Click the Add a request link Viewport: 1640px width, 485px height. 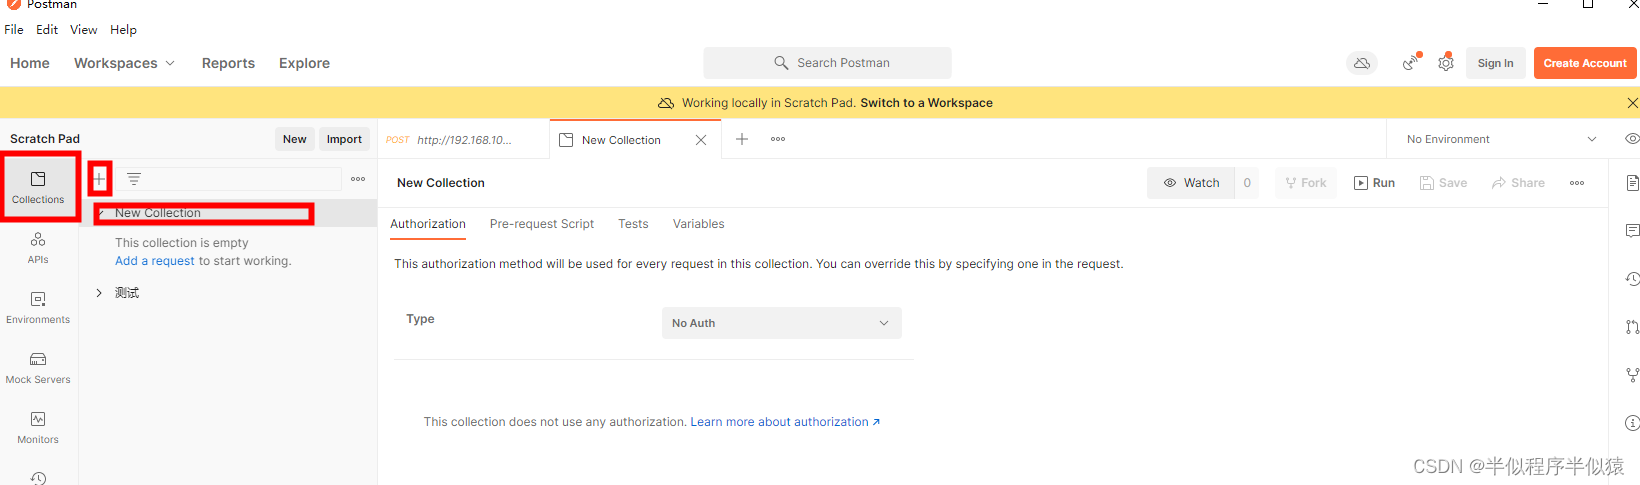155,261
